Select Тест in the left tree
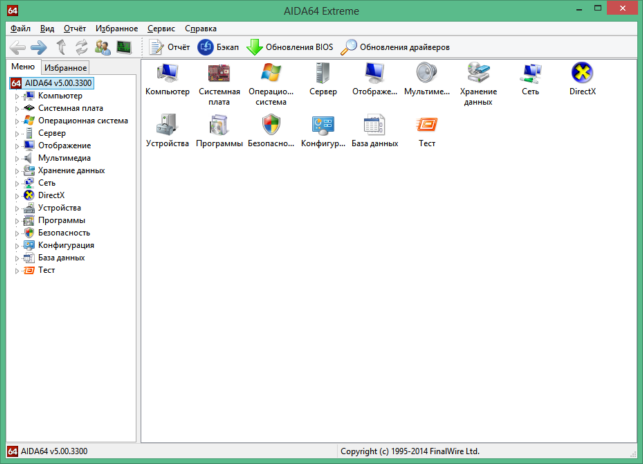Viewport: 643px width, 464px height. tap(46, 270)
